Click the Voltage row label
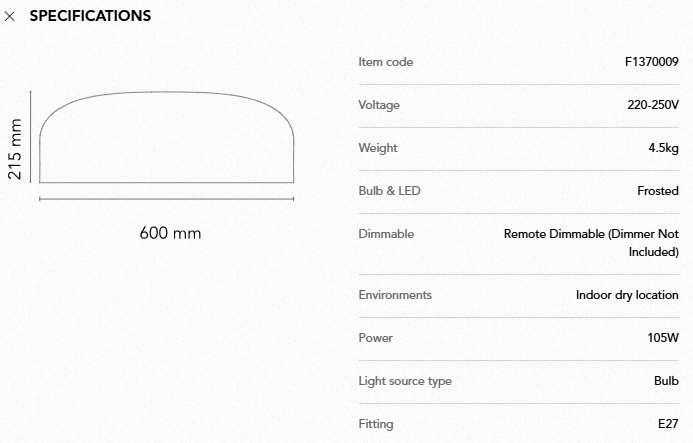Screen dimensions: 693x443 [377, 105]
